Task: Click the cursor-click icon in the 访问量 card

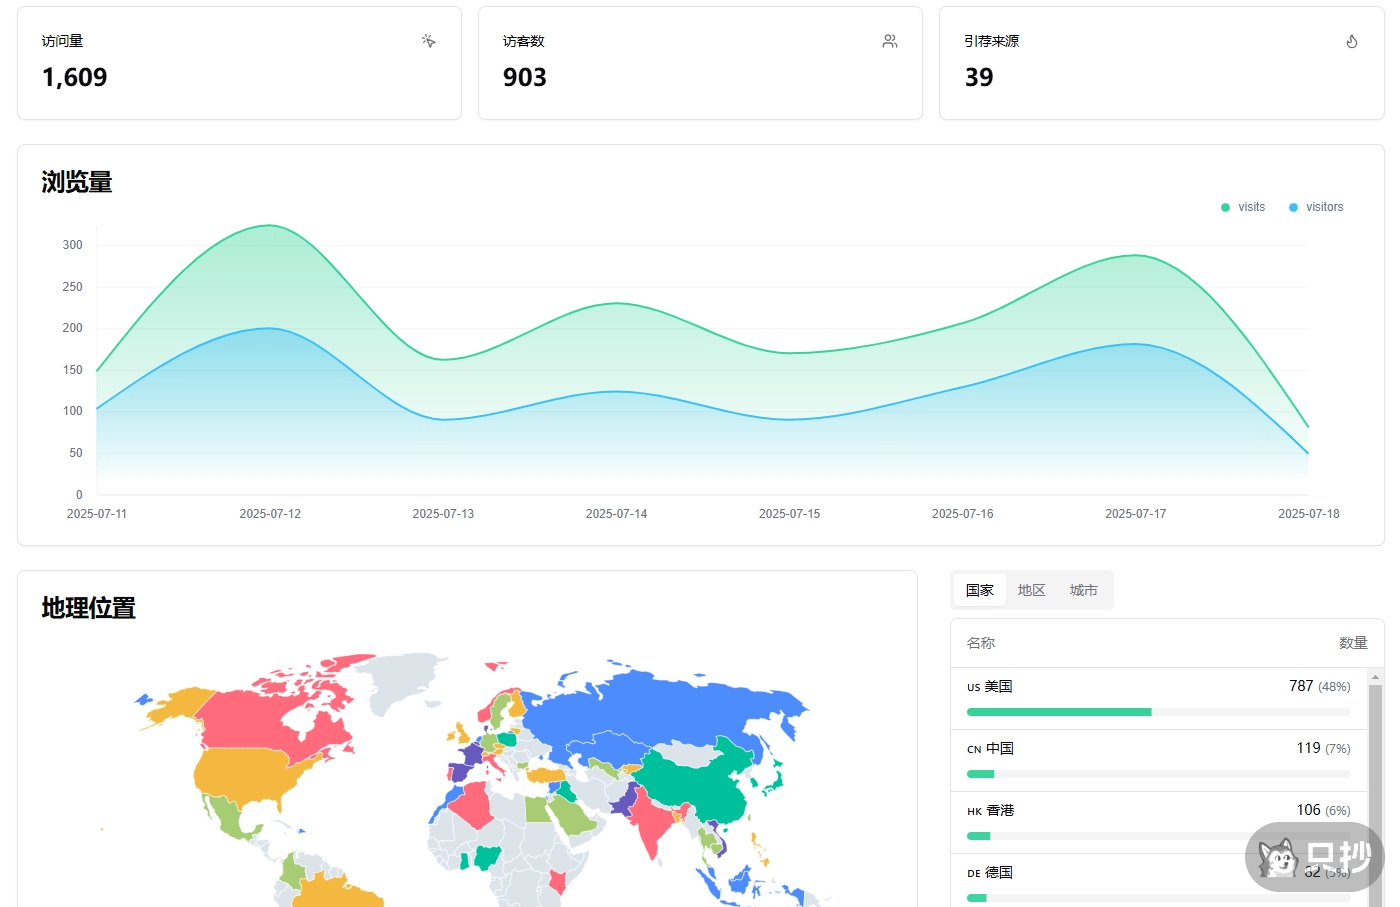Action: [428, 41]
